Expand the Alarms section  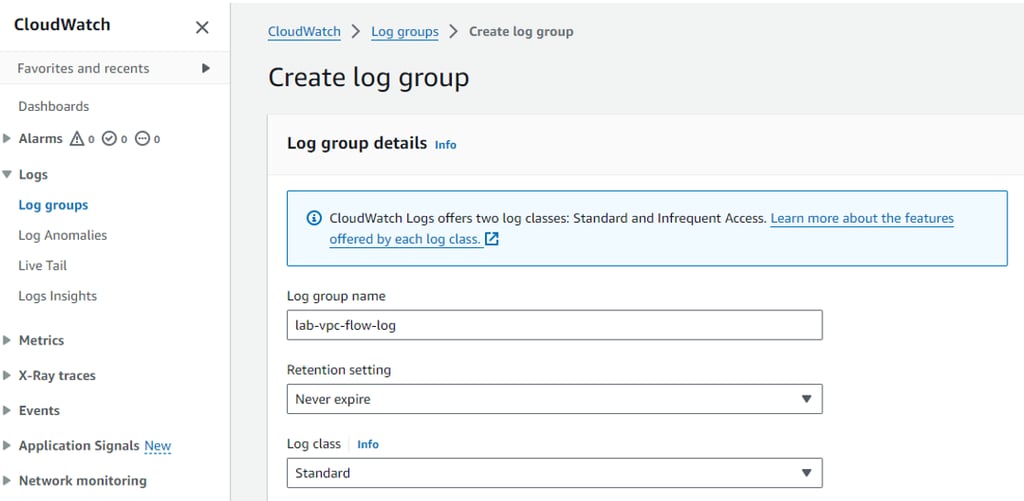coord(8,139)
